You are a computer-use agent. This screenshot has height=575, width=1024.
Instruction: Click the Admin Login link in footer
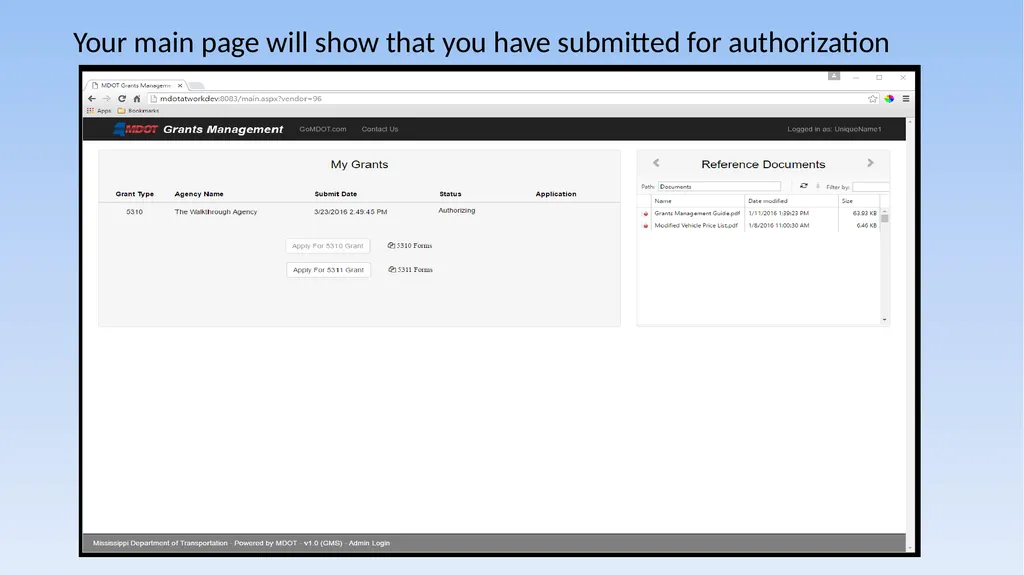pyautogui.click(x=369, y=543)
